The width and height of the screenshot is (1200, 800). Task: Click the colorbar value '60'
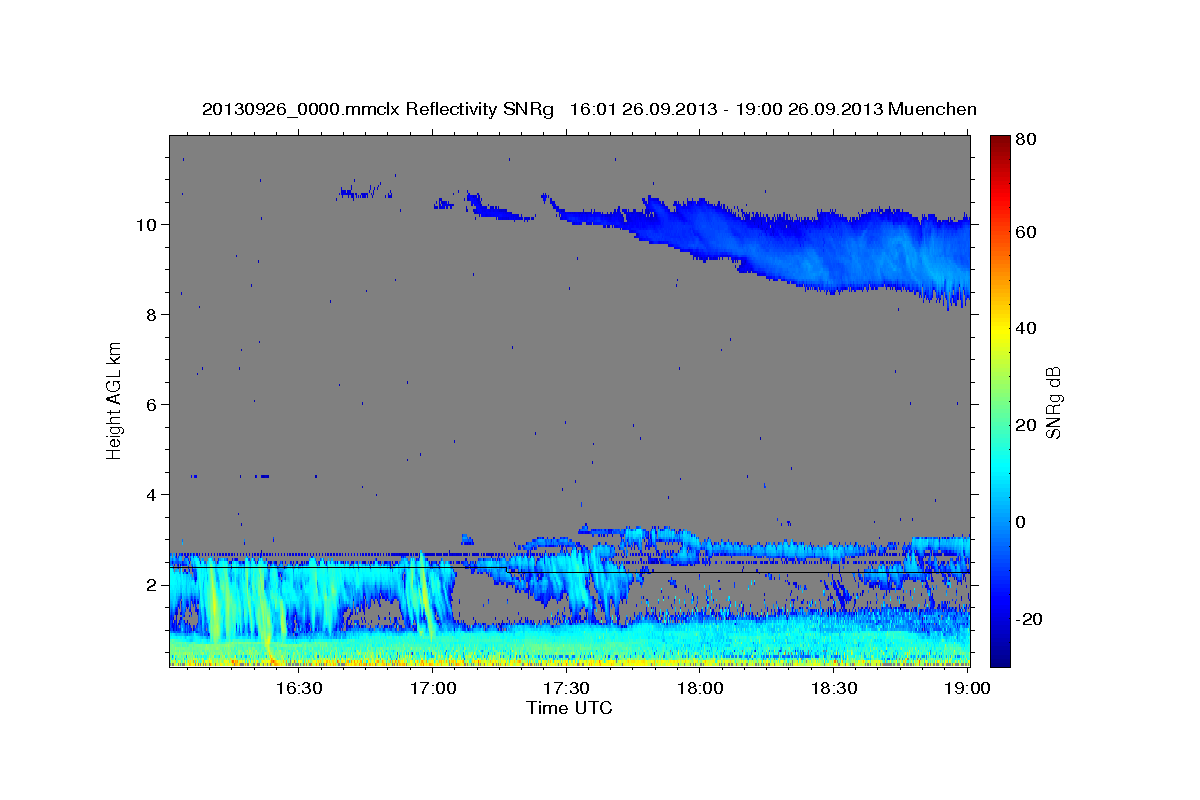click(1028, 232)
